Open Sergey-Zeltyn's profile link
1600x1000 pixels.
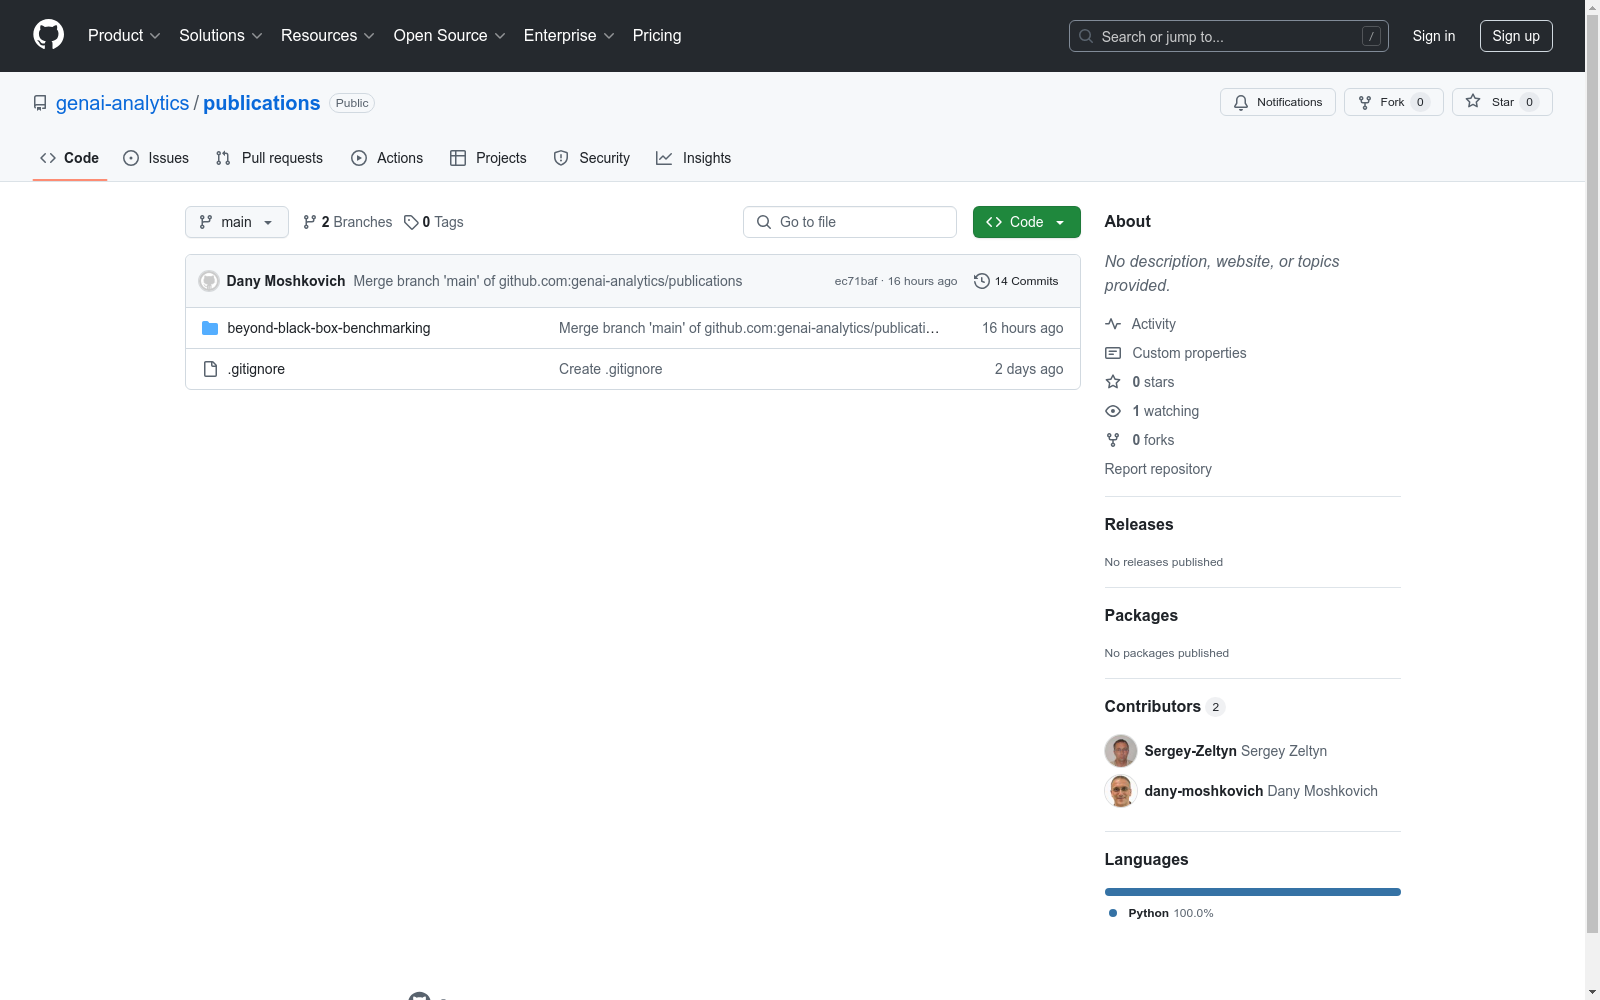pyautogui.click(x=1190, y=751)
